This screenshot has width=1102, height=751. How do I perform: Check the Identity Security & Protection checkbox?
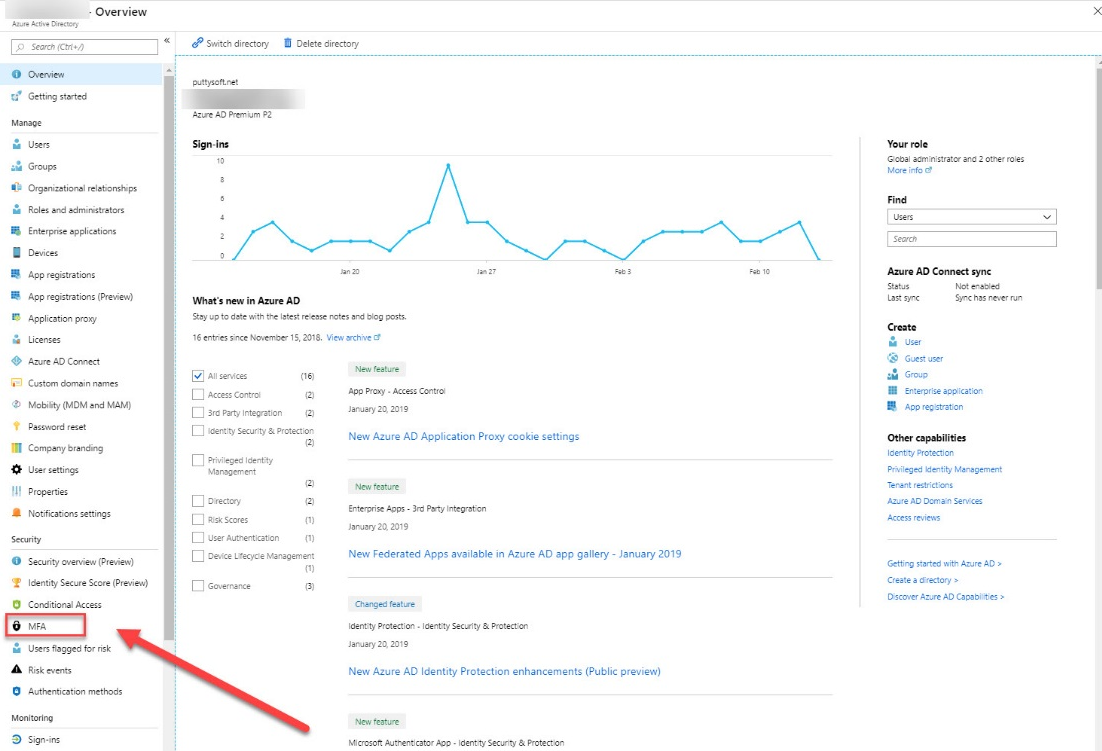pos(198,431)
